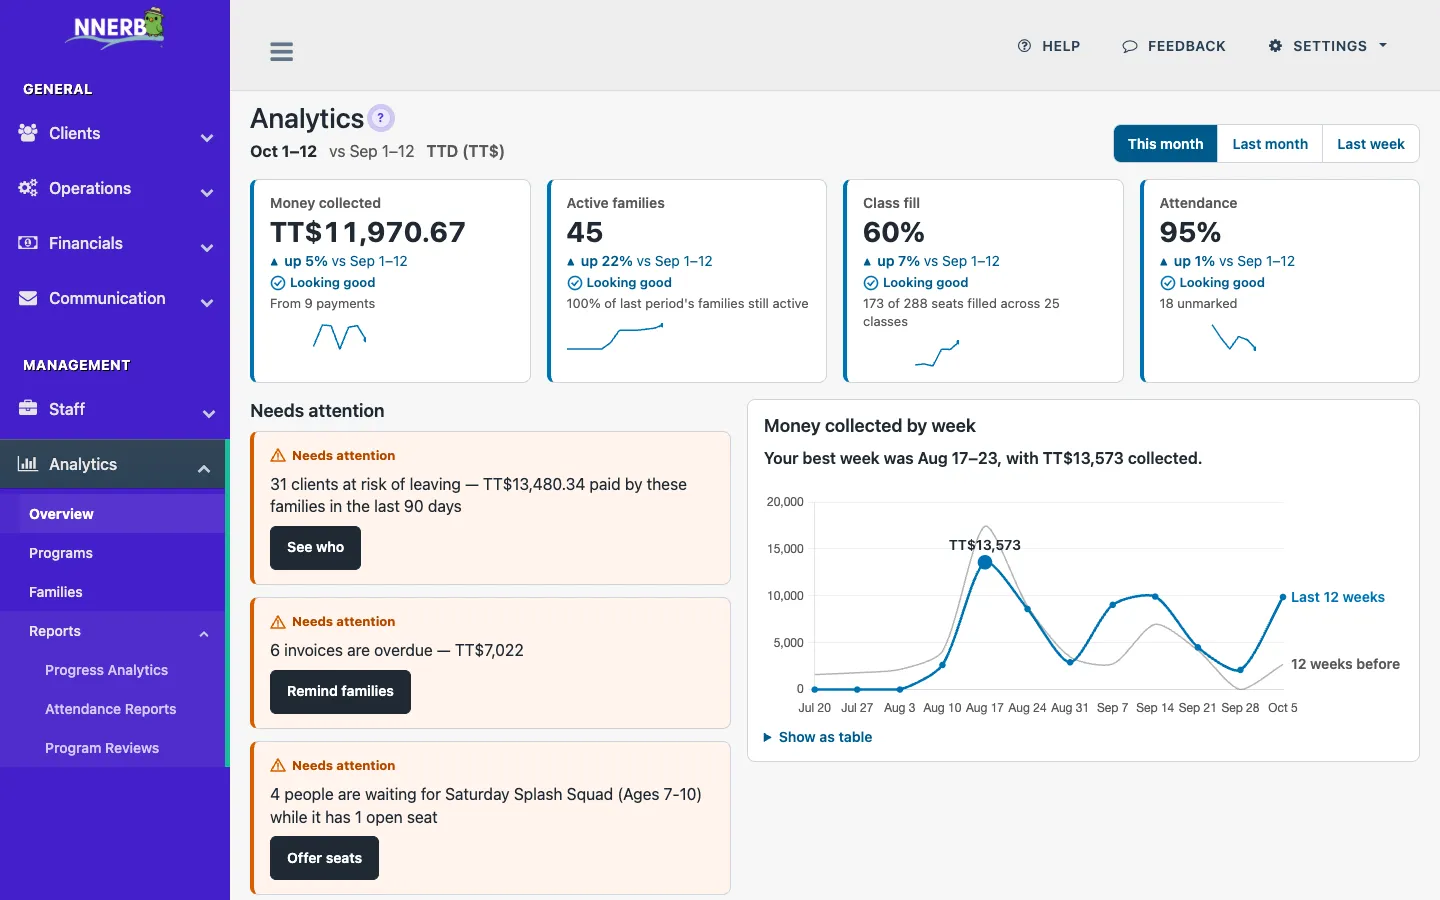This screenshot has width=1440, height=900.
Task: Click the settings gear icon
Action: click(x=1275, y=46)
